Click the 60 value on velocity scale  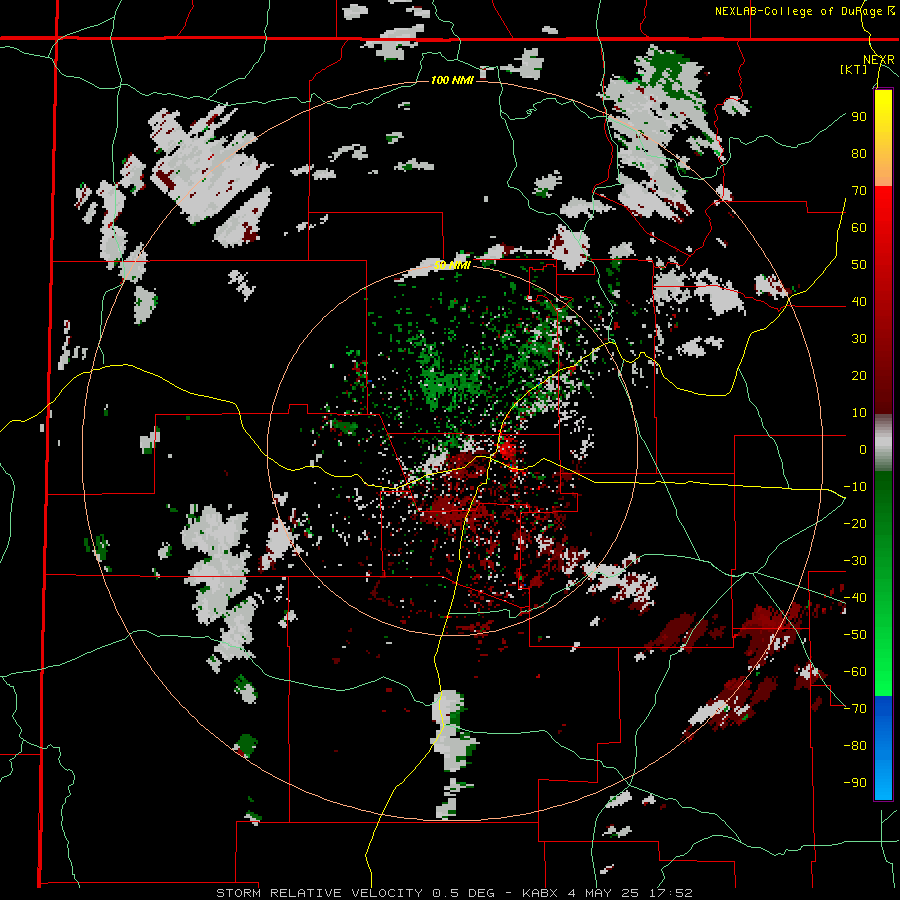coord(859,228)
